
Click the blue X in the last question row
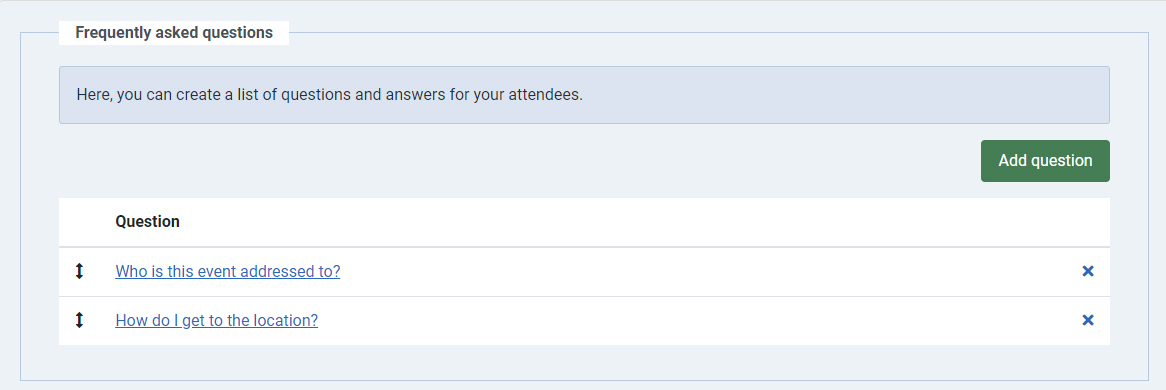coord(1087,320)
